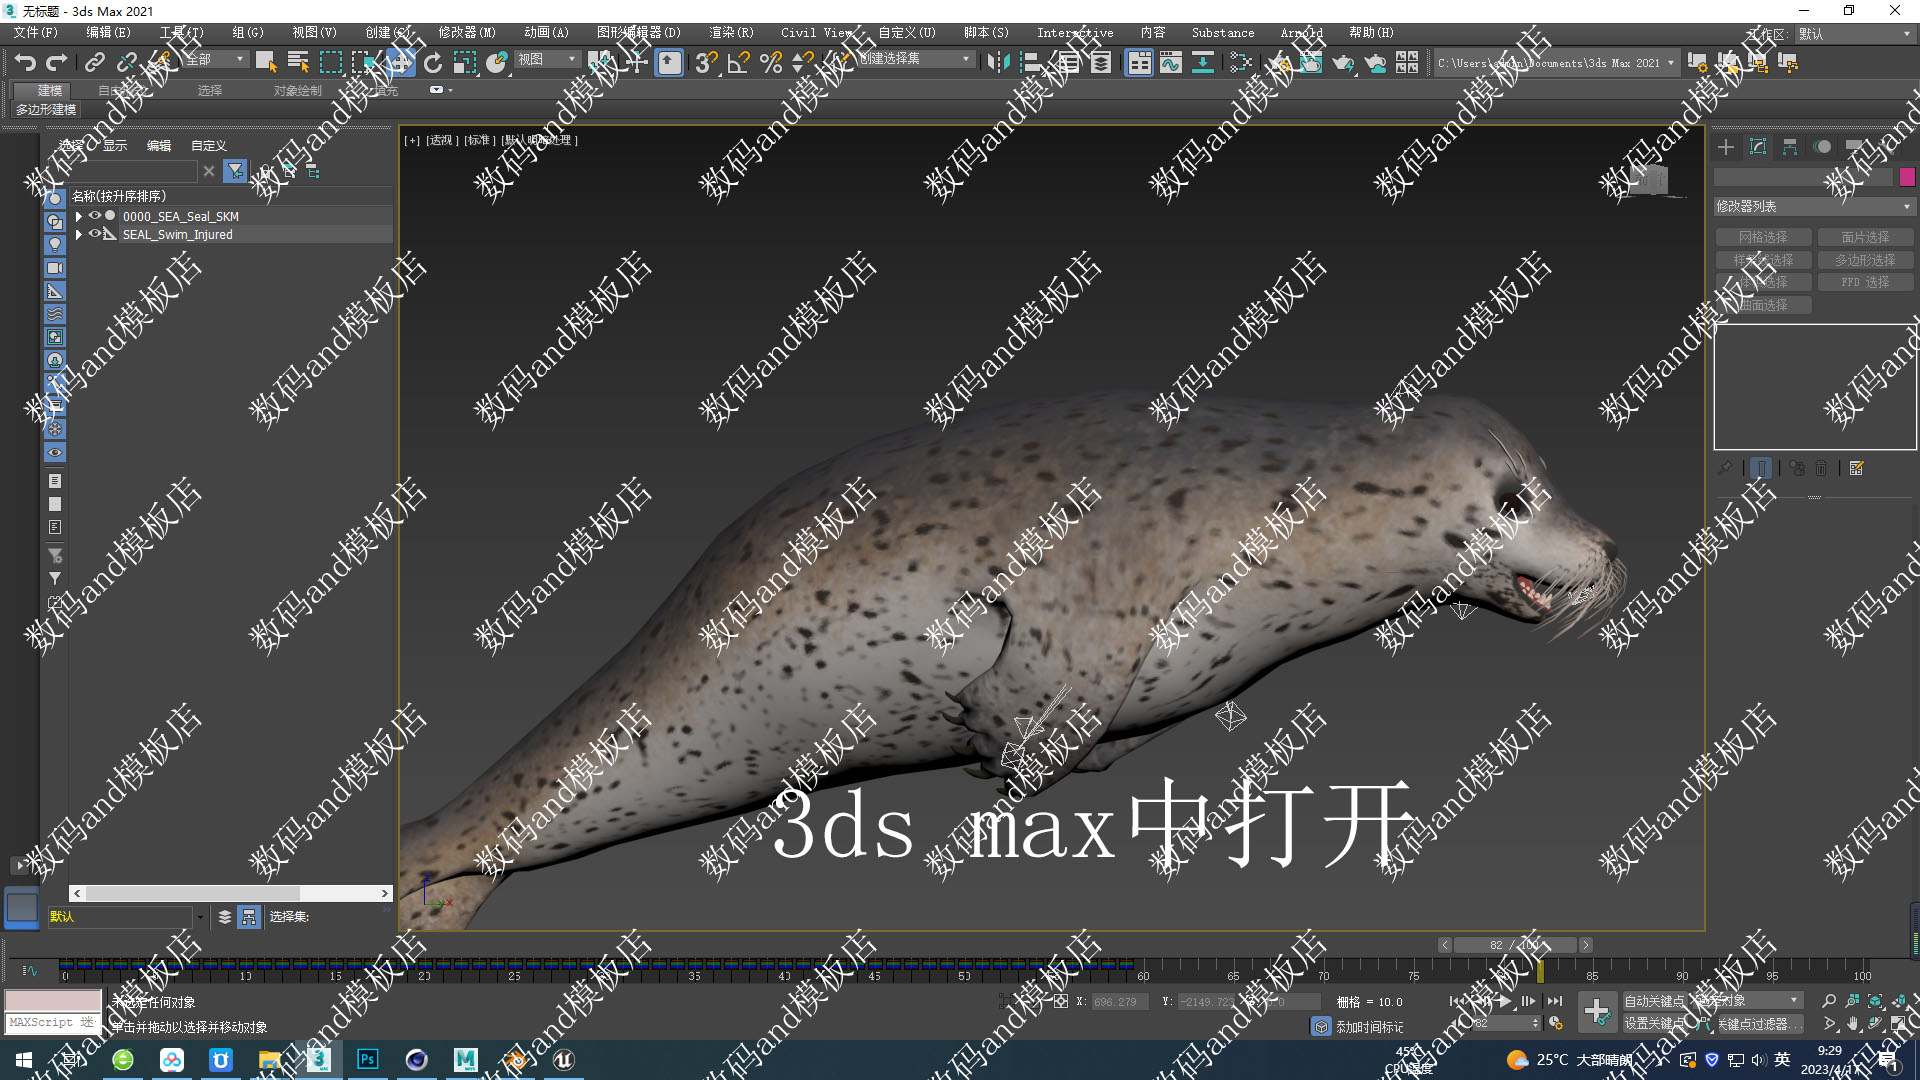Screen dimensions: 1920x1080
Task: Click the Play Animation button
Action: [x=1505, y=1001]
